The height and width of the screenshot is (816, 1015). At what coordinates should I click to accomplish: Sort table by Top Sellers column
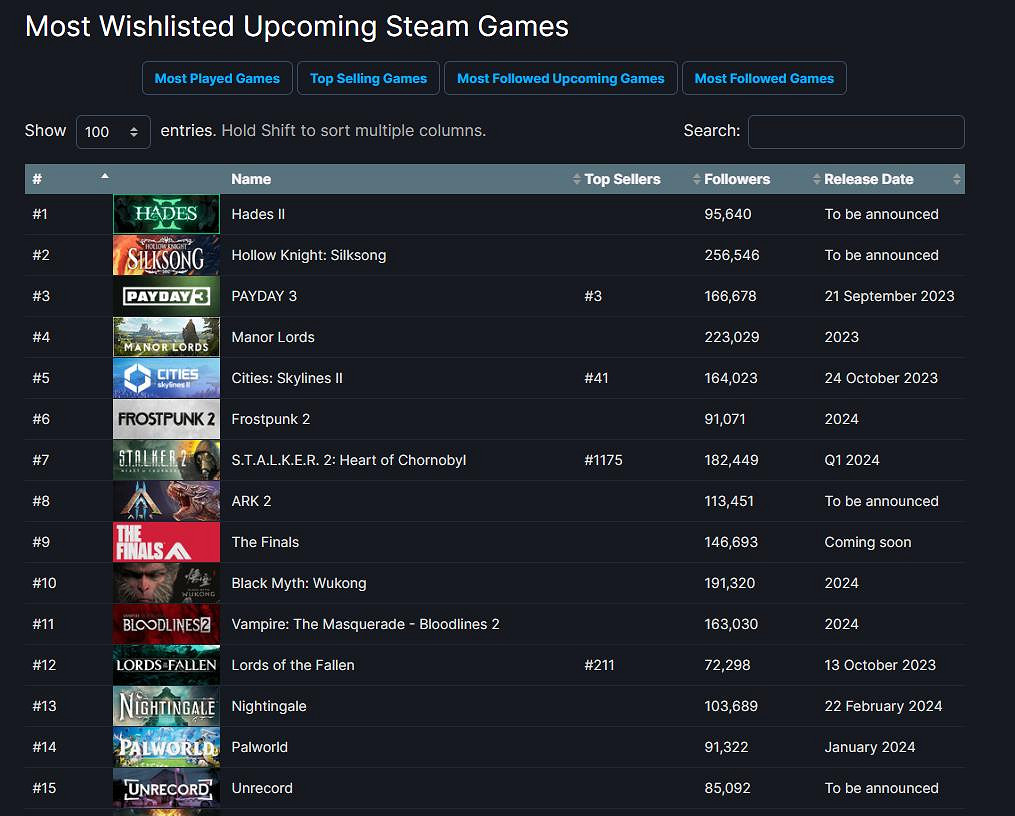pos(622,179)
